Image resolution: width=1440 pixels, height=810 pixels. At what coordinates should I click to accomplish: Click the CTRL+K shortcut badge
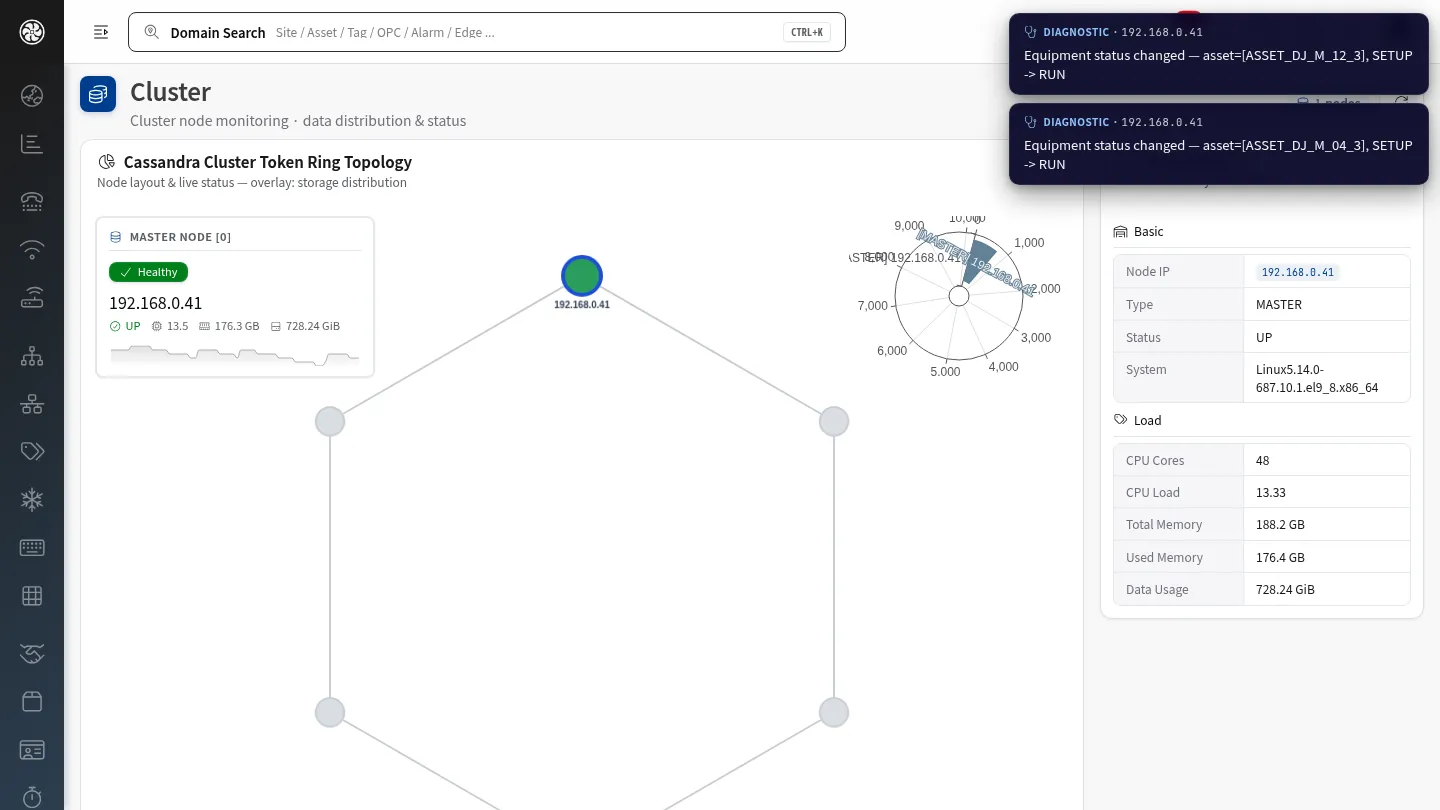coord(807,32)
